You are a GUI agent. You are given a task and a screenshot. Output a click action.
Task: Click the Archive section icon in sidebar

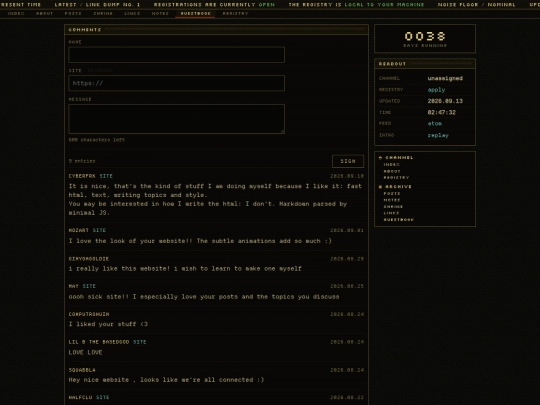pos(381,187)
